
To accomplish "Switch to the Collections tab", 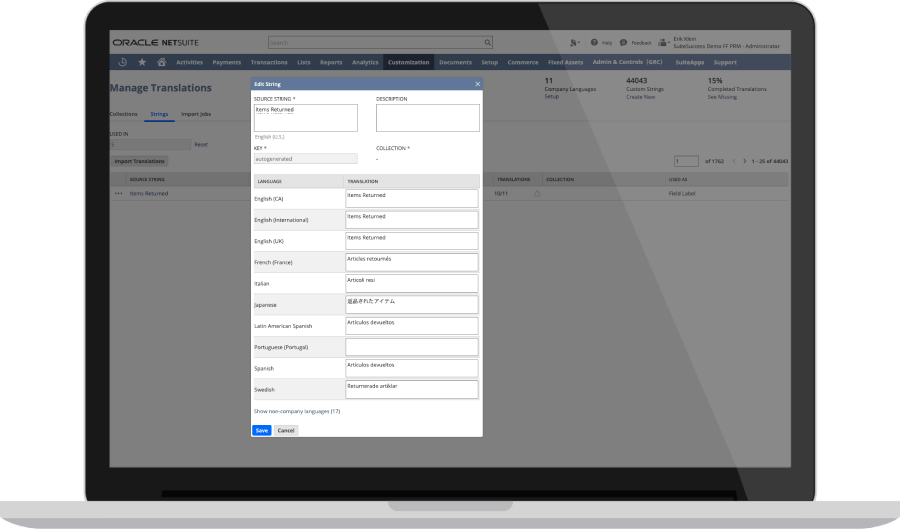I will pyautogui.click(x=123, y=114).
